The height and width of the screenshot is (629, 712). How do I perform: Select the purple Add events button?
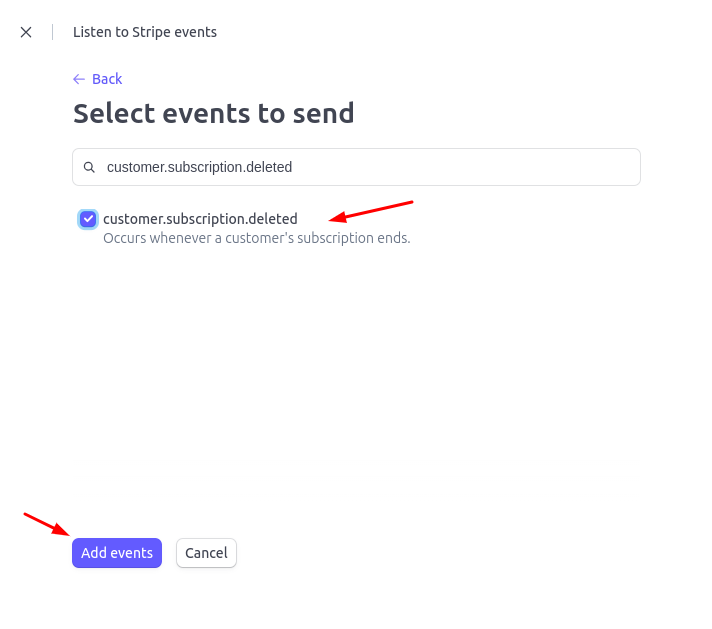click(x=117, y=553)
